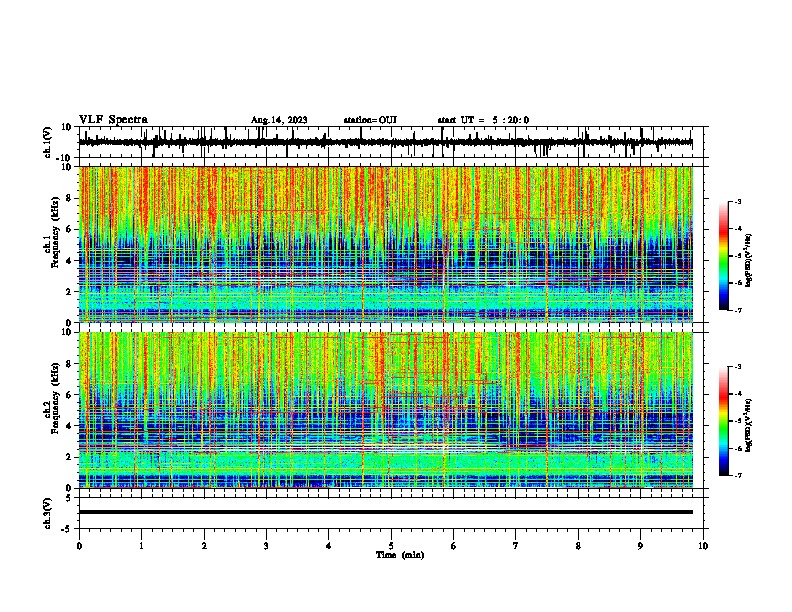
Task: Click the ch.1 frequency axis tick label "4"
Action: point(70,261)
